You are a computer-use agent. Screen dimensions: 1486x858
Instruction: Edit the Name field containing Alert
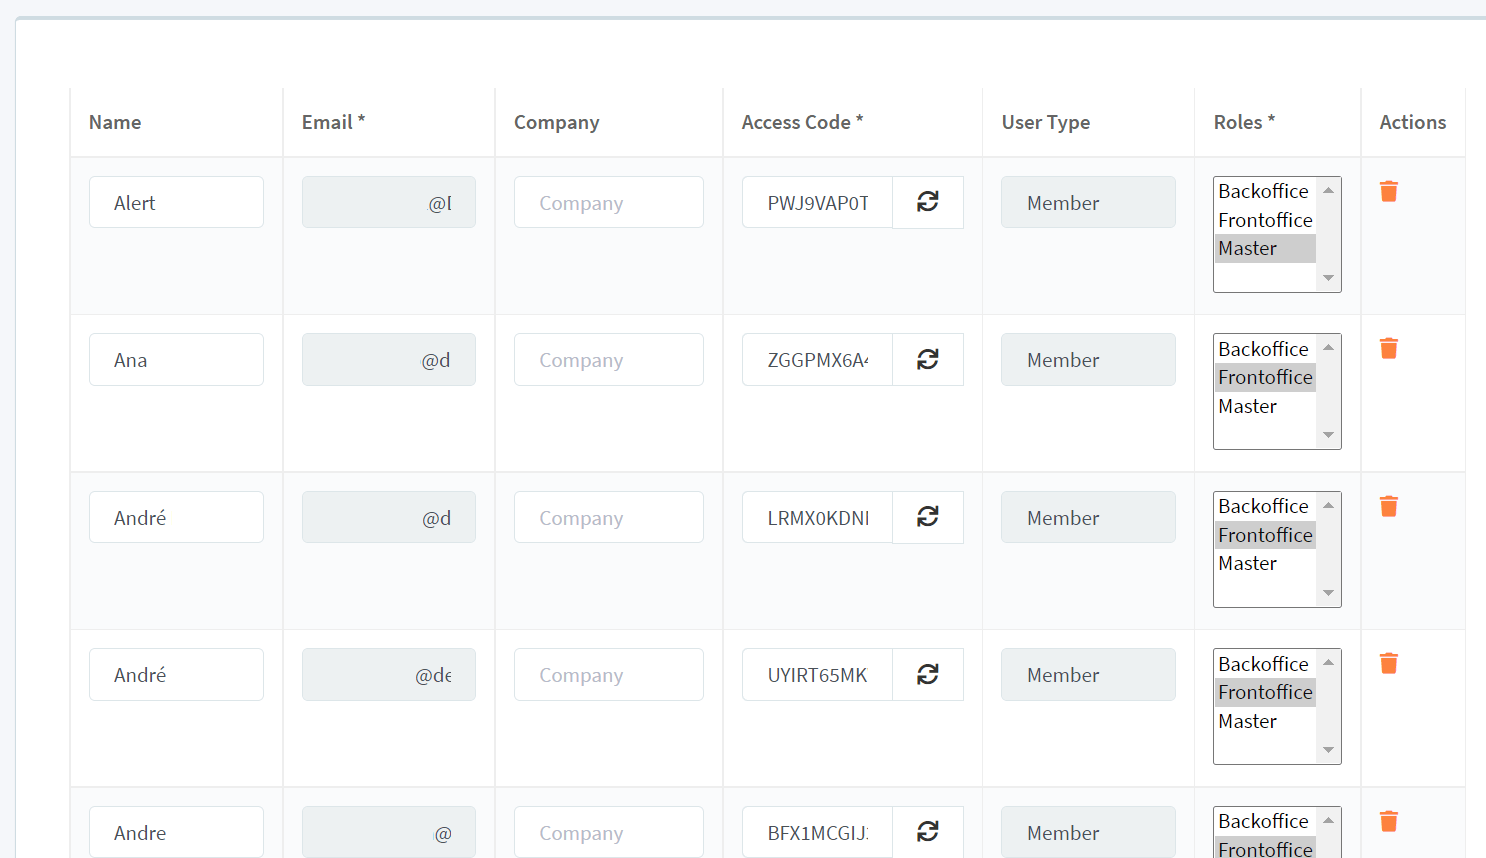pos(176,202)
